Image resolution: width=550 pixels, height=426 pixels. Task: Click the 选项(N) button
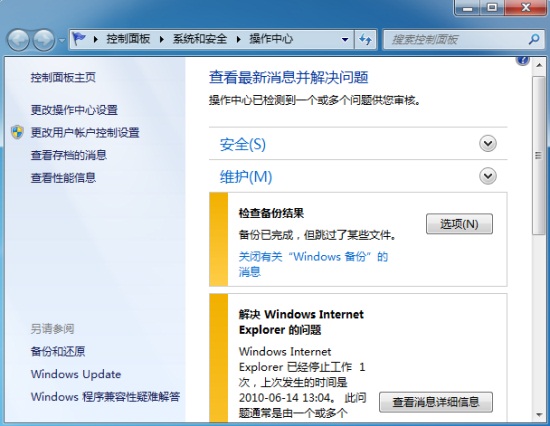point(459,224)
